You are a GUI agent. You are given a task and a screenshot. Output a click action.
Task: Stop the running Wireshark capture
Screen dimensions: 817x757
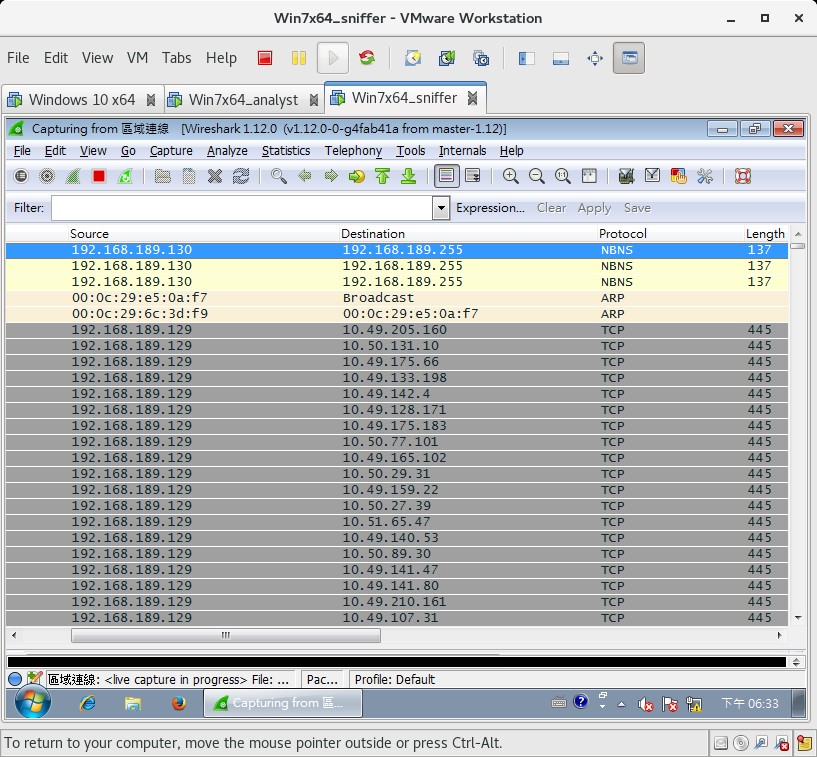(99, 176)
